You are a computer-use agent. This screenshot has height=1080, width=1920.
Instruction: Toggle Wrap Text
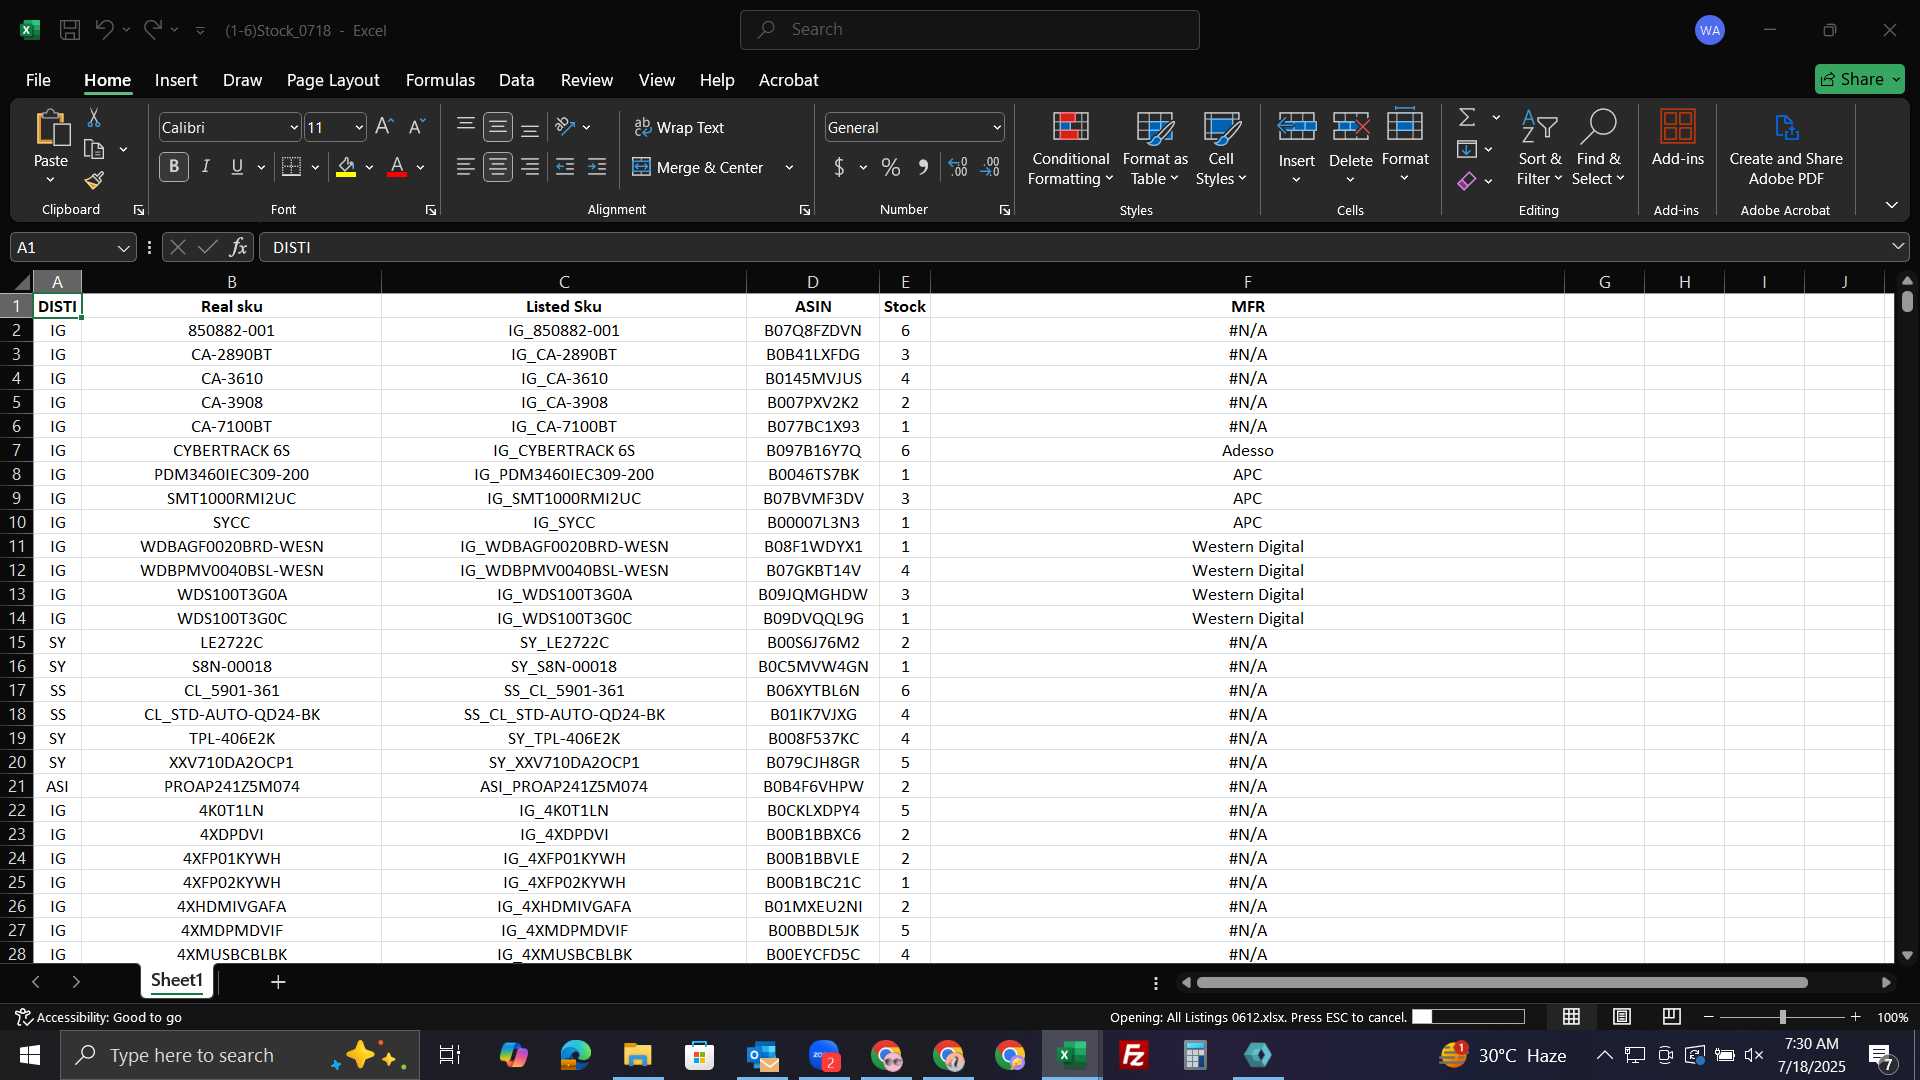coord(679,127)
